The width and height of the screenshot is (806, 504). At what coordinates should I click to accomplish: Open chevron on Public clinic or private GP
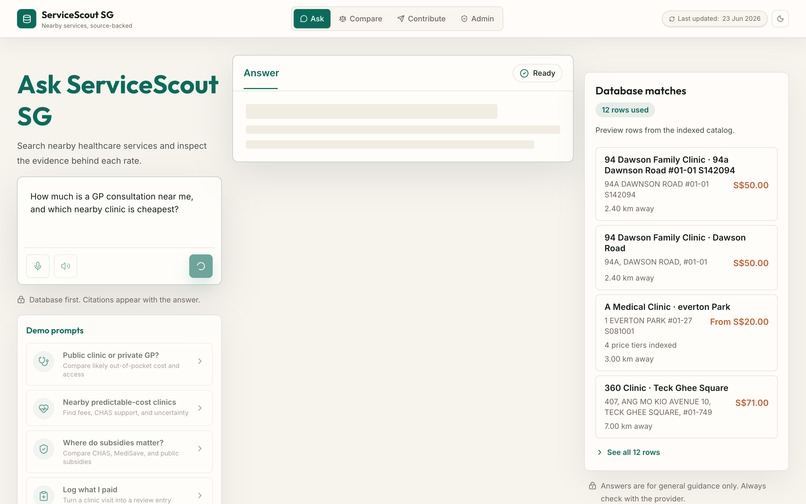[x=200, y=361]
